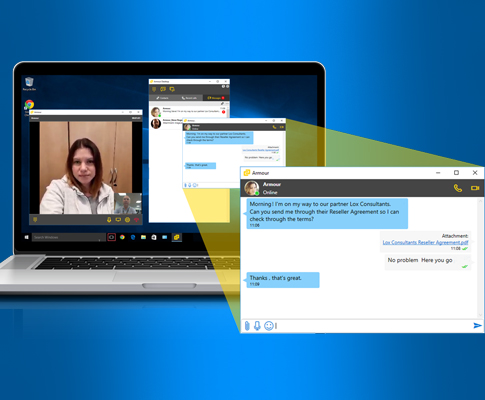Click the chat window vertical scrollbar
Image resolution: width=485 pixels, height=400 pixels.
[x=480, y=258]
